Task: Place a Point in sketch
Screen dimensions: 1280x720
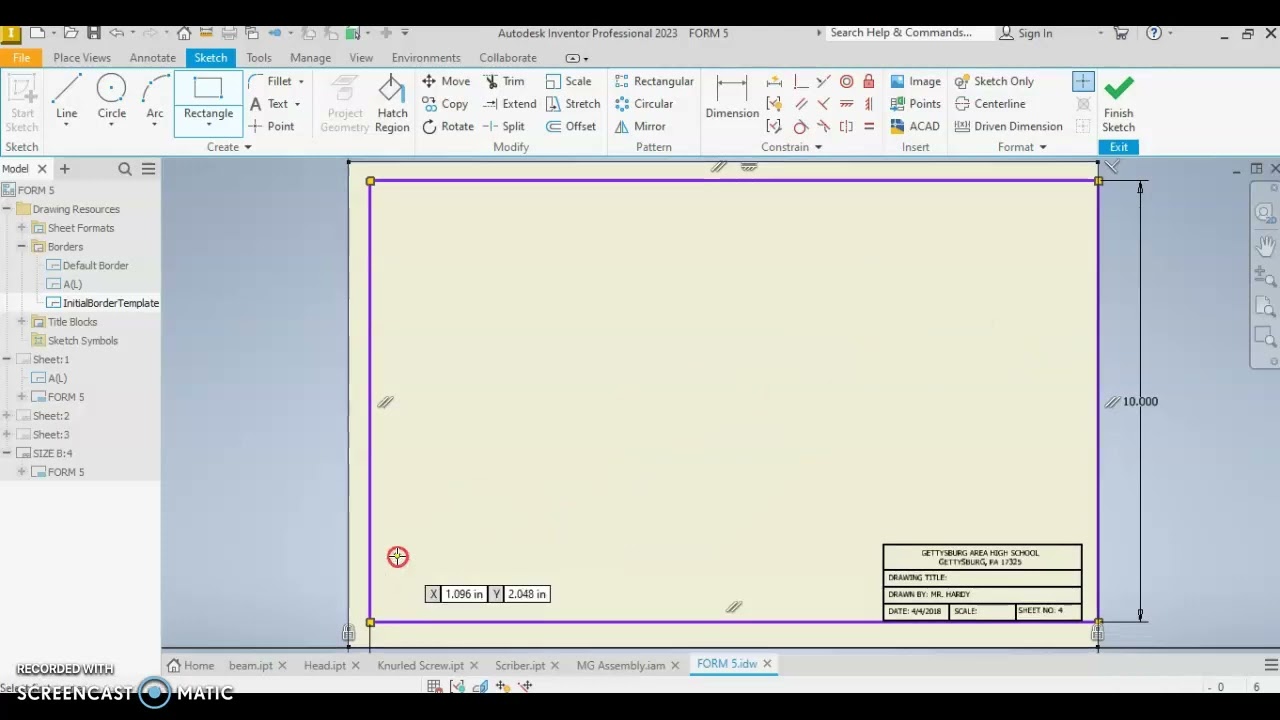Action: coord(271,127)
